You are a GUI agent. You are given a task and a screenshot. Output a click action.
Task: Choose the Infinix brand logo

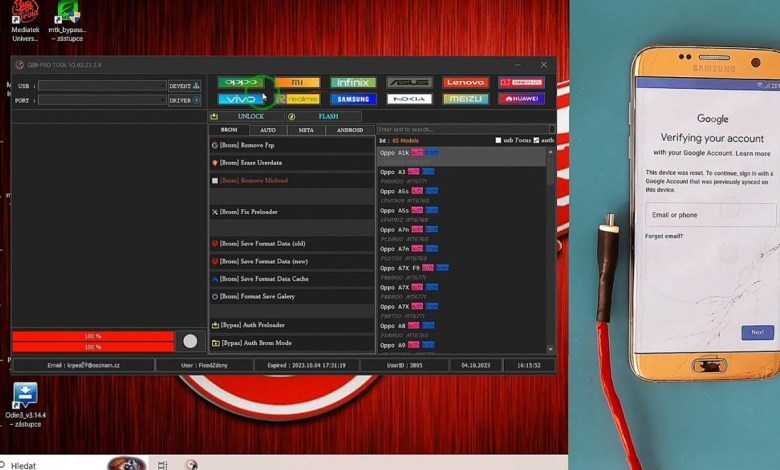coord(353,82)
